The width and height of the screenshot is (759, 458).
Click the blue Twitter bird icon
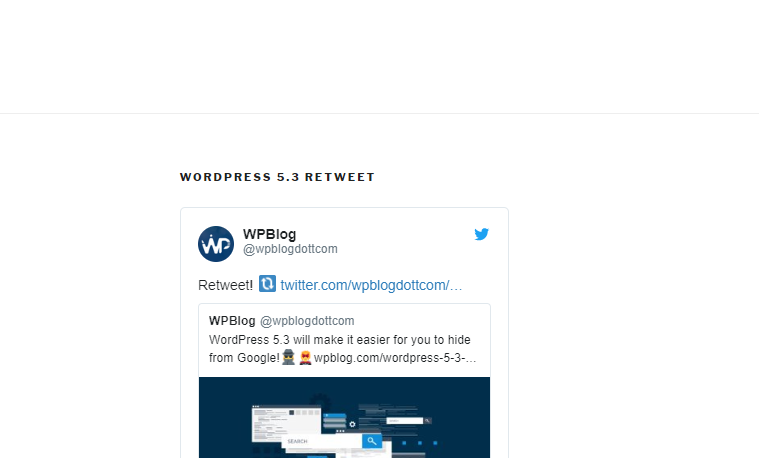pos(481,234)
